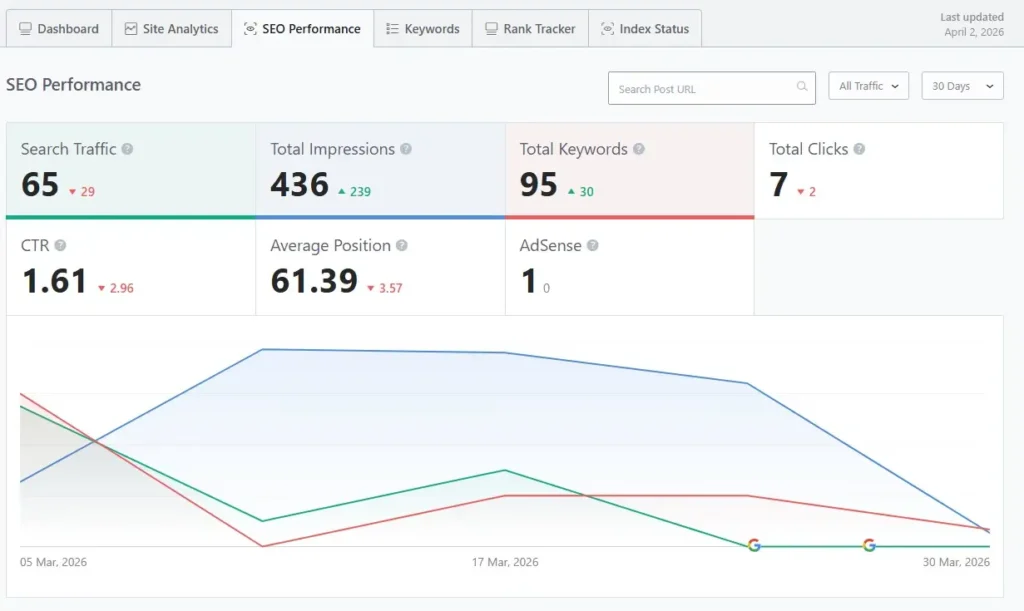Open the 30 Days date range dropdown
Screen dimensions: 1024x611
pos(960,85)
